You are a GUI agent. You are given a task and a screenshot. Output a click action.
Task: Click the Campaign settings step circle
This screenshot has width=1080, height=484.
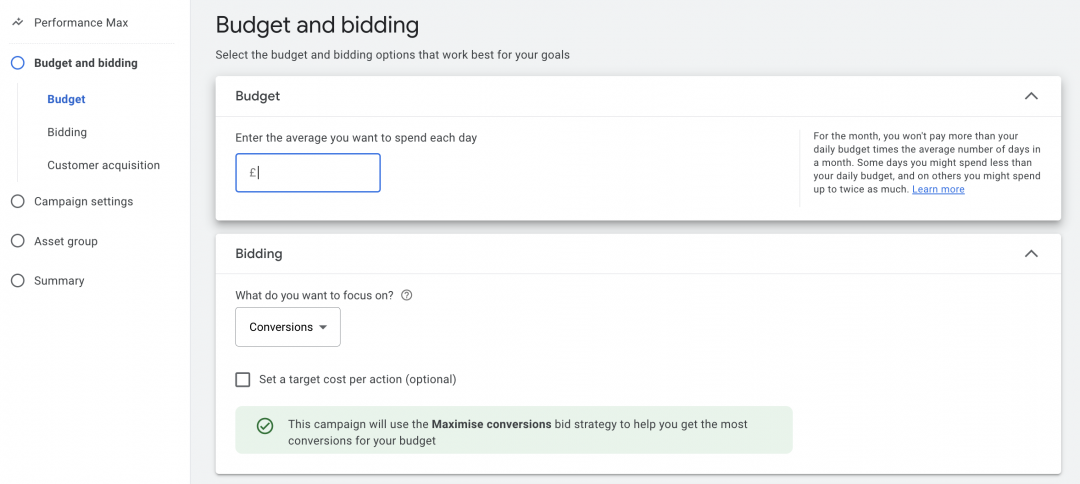[x=17, y=201]
